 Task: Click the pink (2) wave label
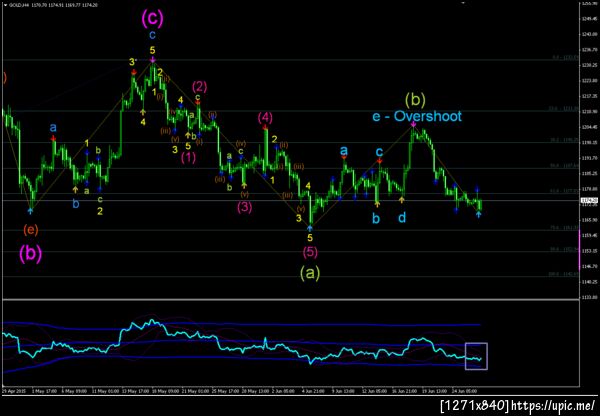(199, 87)
